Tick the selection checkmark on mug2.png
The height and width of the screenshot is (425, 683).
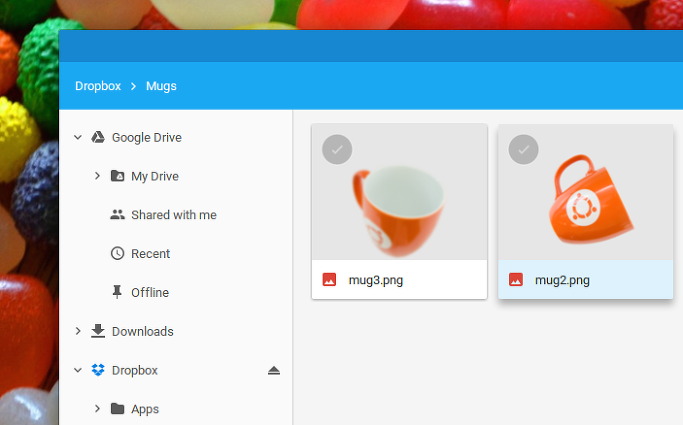[x=524, y=149]
